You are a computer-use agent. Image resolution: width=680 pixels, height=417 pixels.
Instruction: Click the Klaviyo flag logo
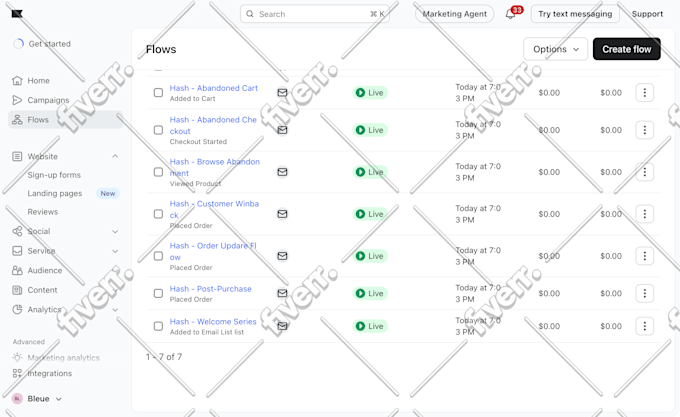(17, 14)
